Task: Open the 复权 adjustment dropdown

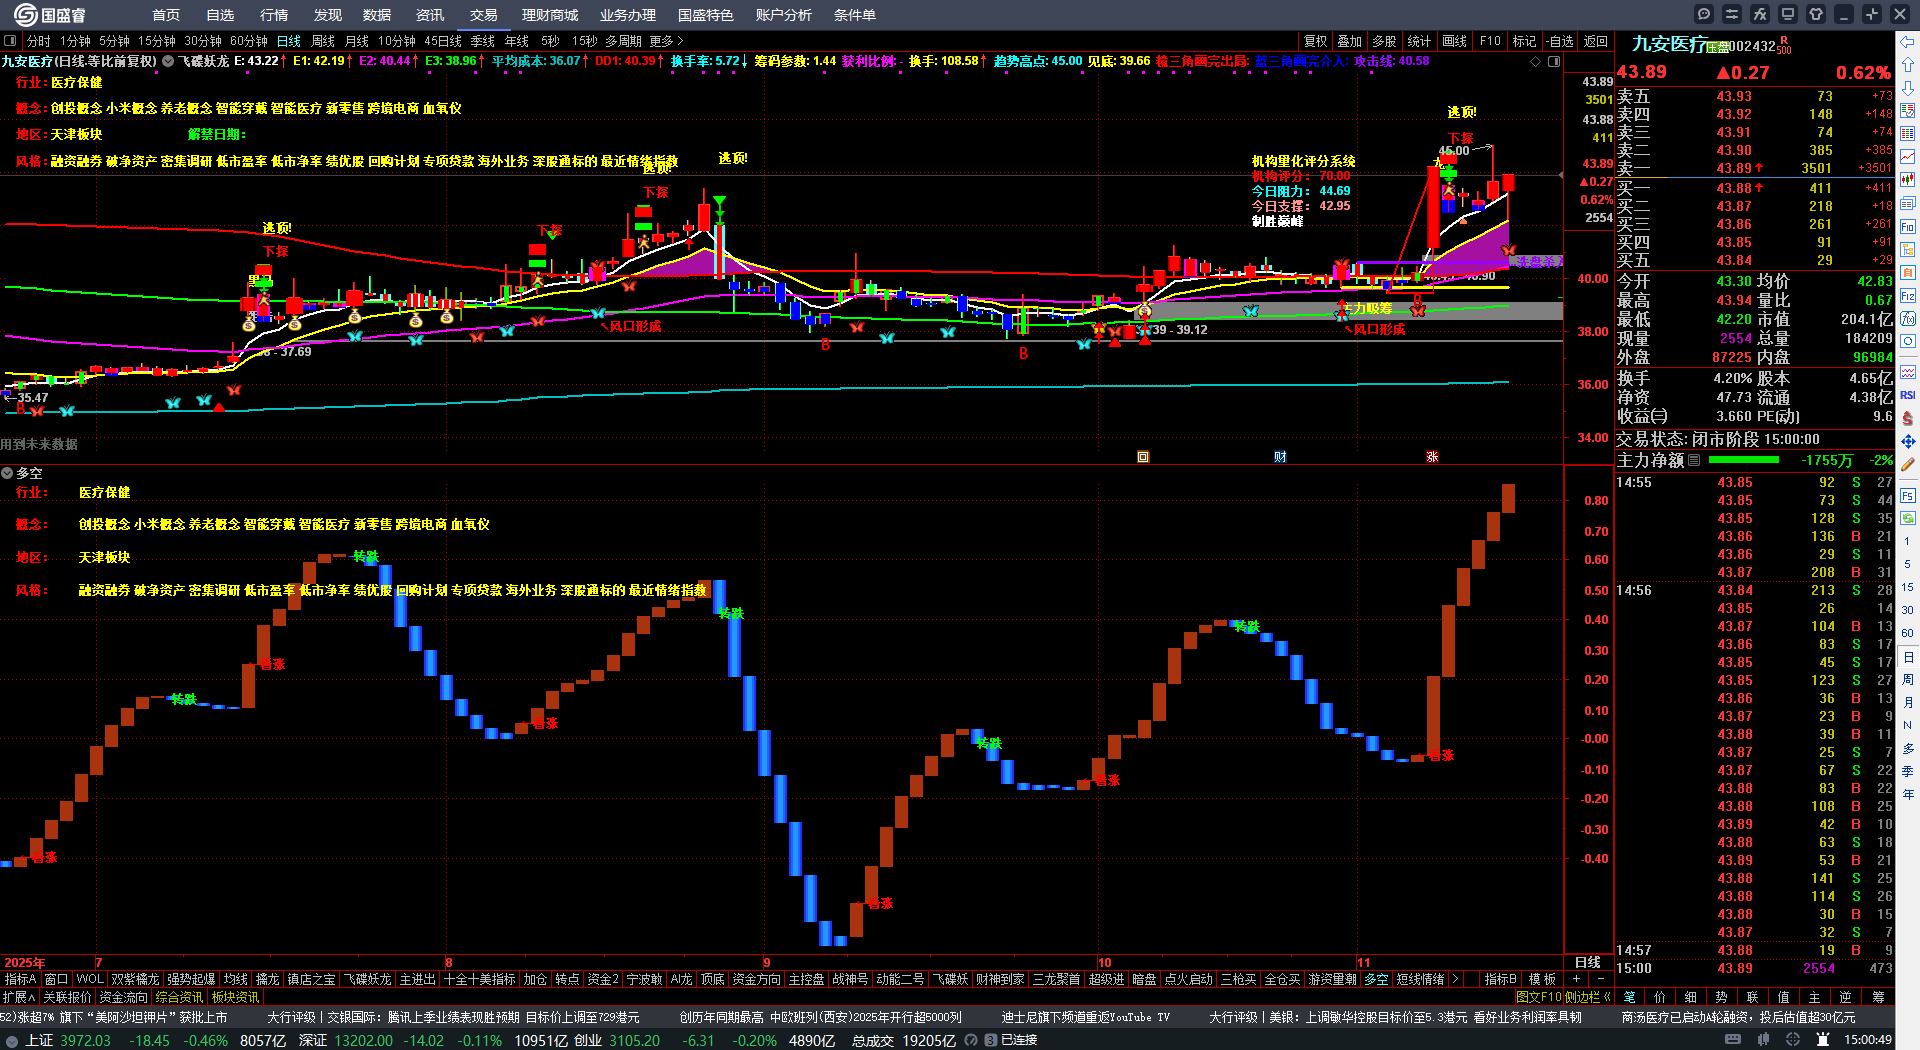Action: coord(1316,41)
